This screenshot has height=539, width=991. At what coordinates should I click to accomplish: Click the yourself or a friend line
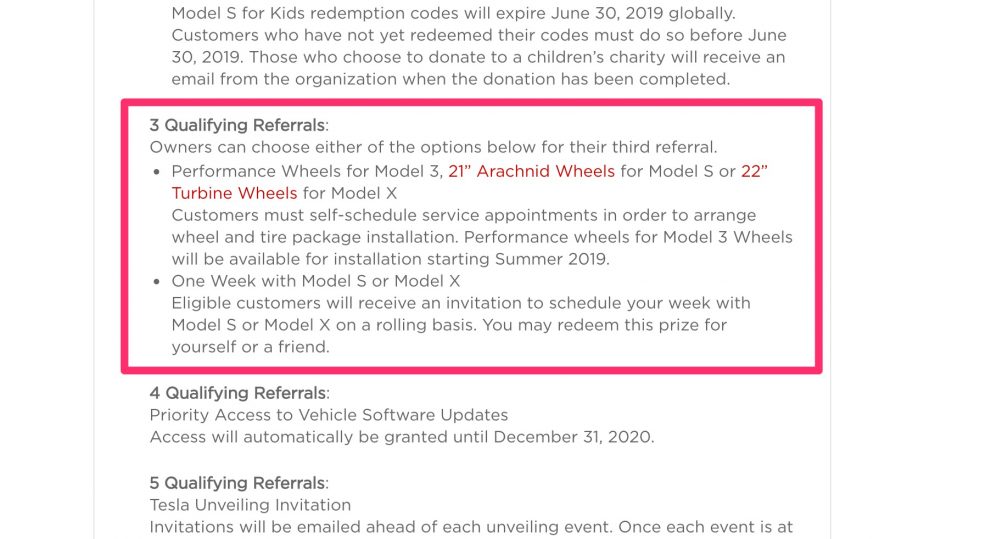tap(250, 347)
